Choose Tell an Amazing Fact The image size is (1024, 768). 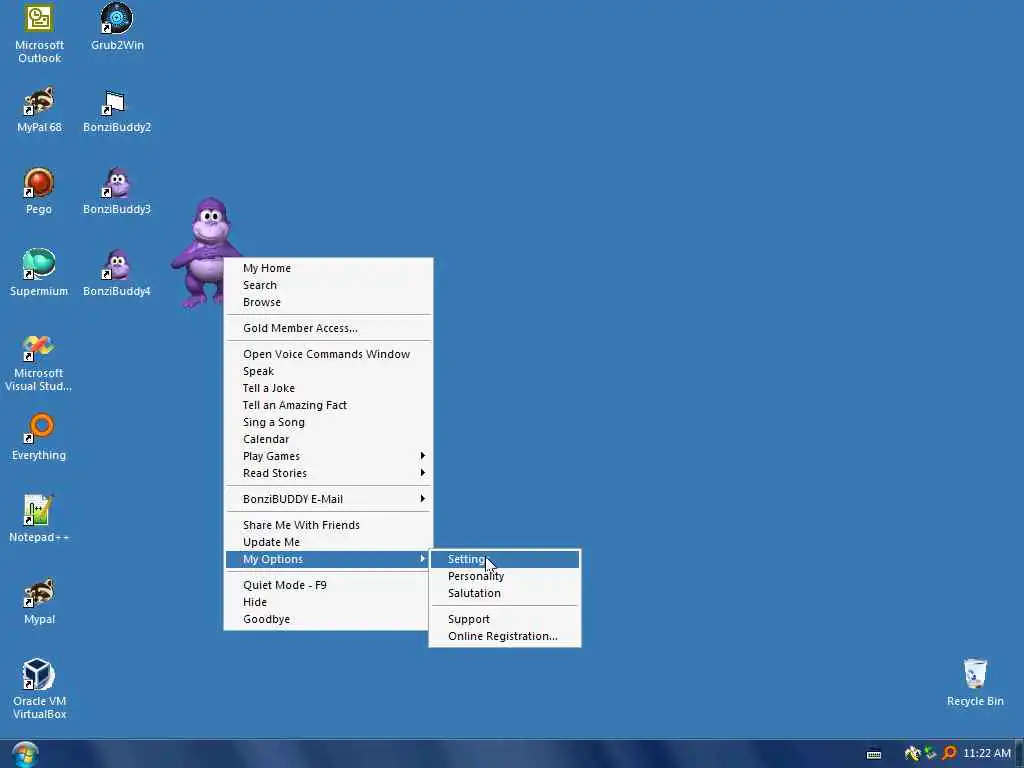pos(328,405)
